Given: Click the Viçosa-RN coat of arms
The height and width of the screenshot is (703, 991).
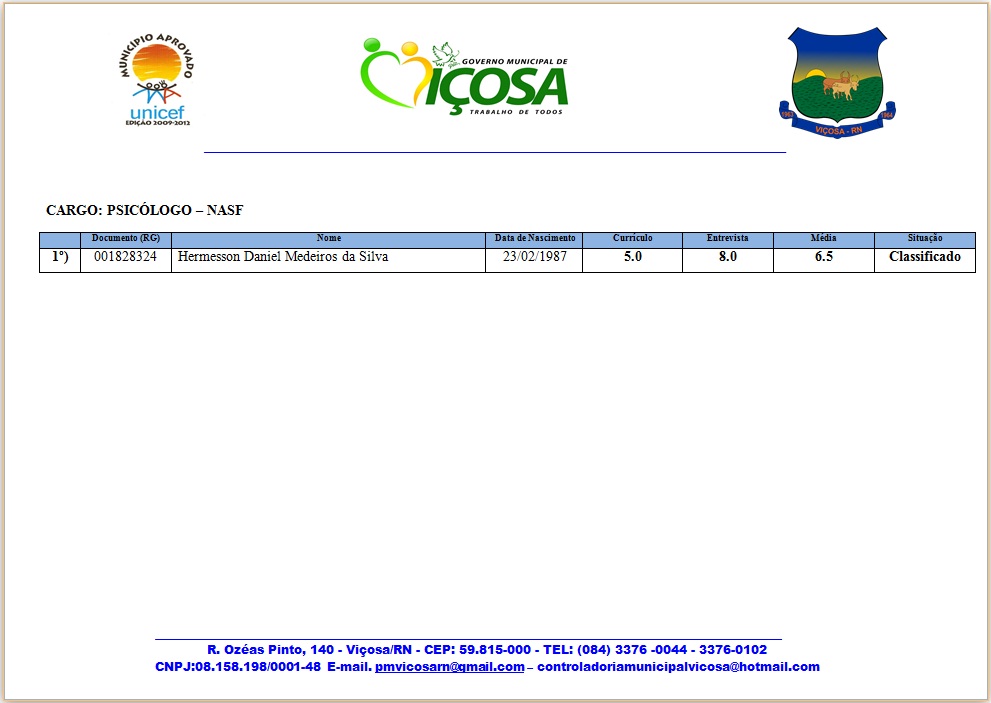Looking at the screenshot, I should coord(837,82).
